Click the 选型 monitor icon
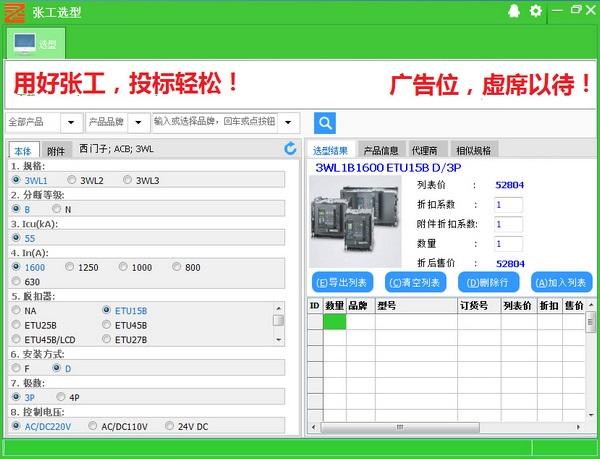 pos(25,42)
